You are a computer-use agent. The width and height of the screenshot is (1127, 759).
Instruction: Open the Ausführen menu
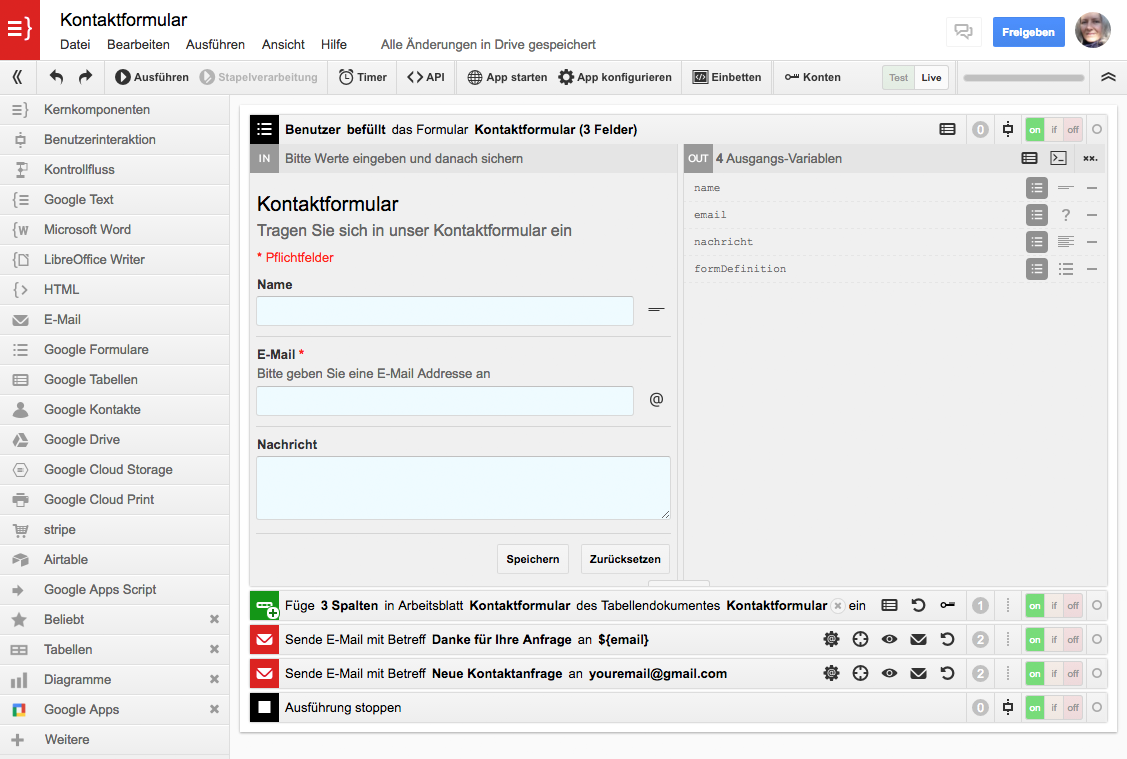point(215,45)
